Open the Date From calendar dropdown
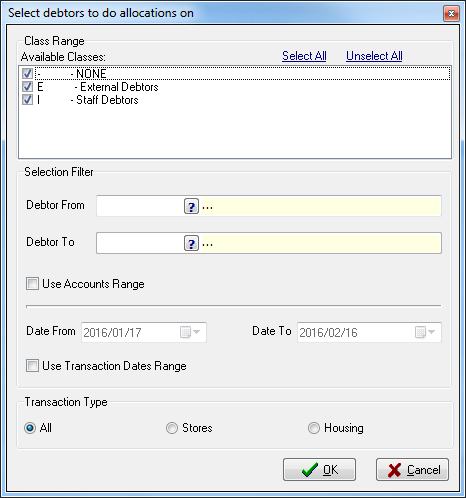466x498 pixels. 190,332
